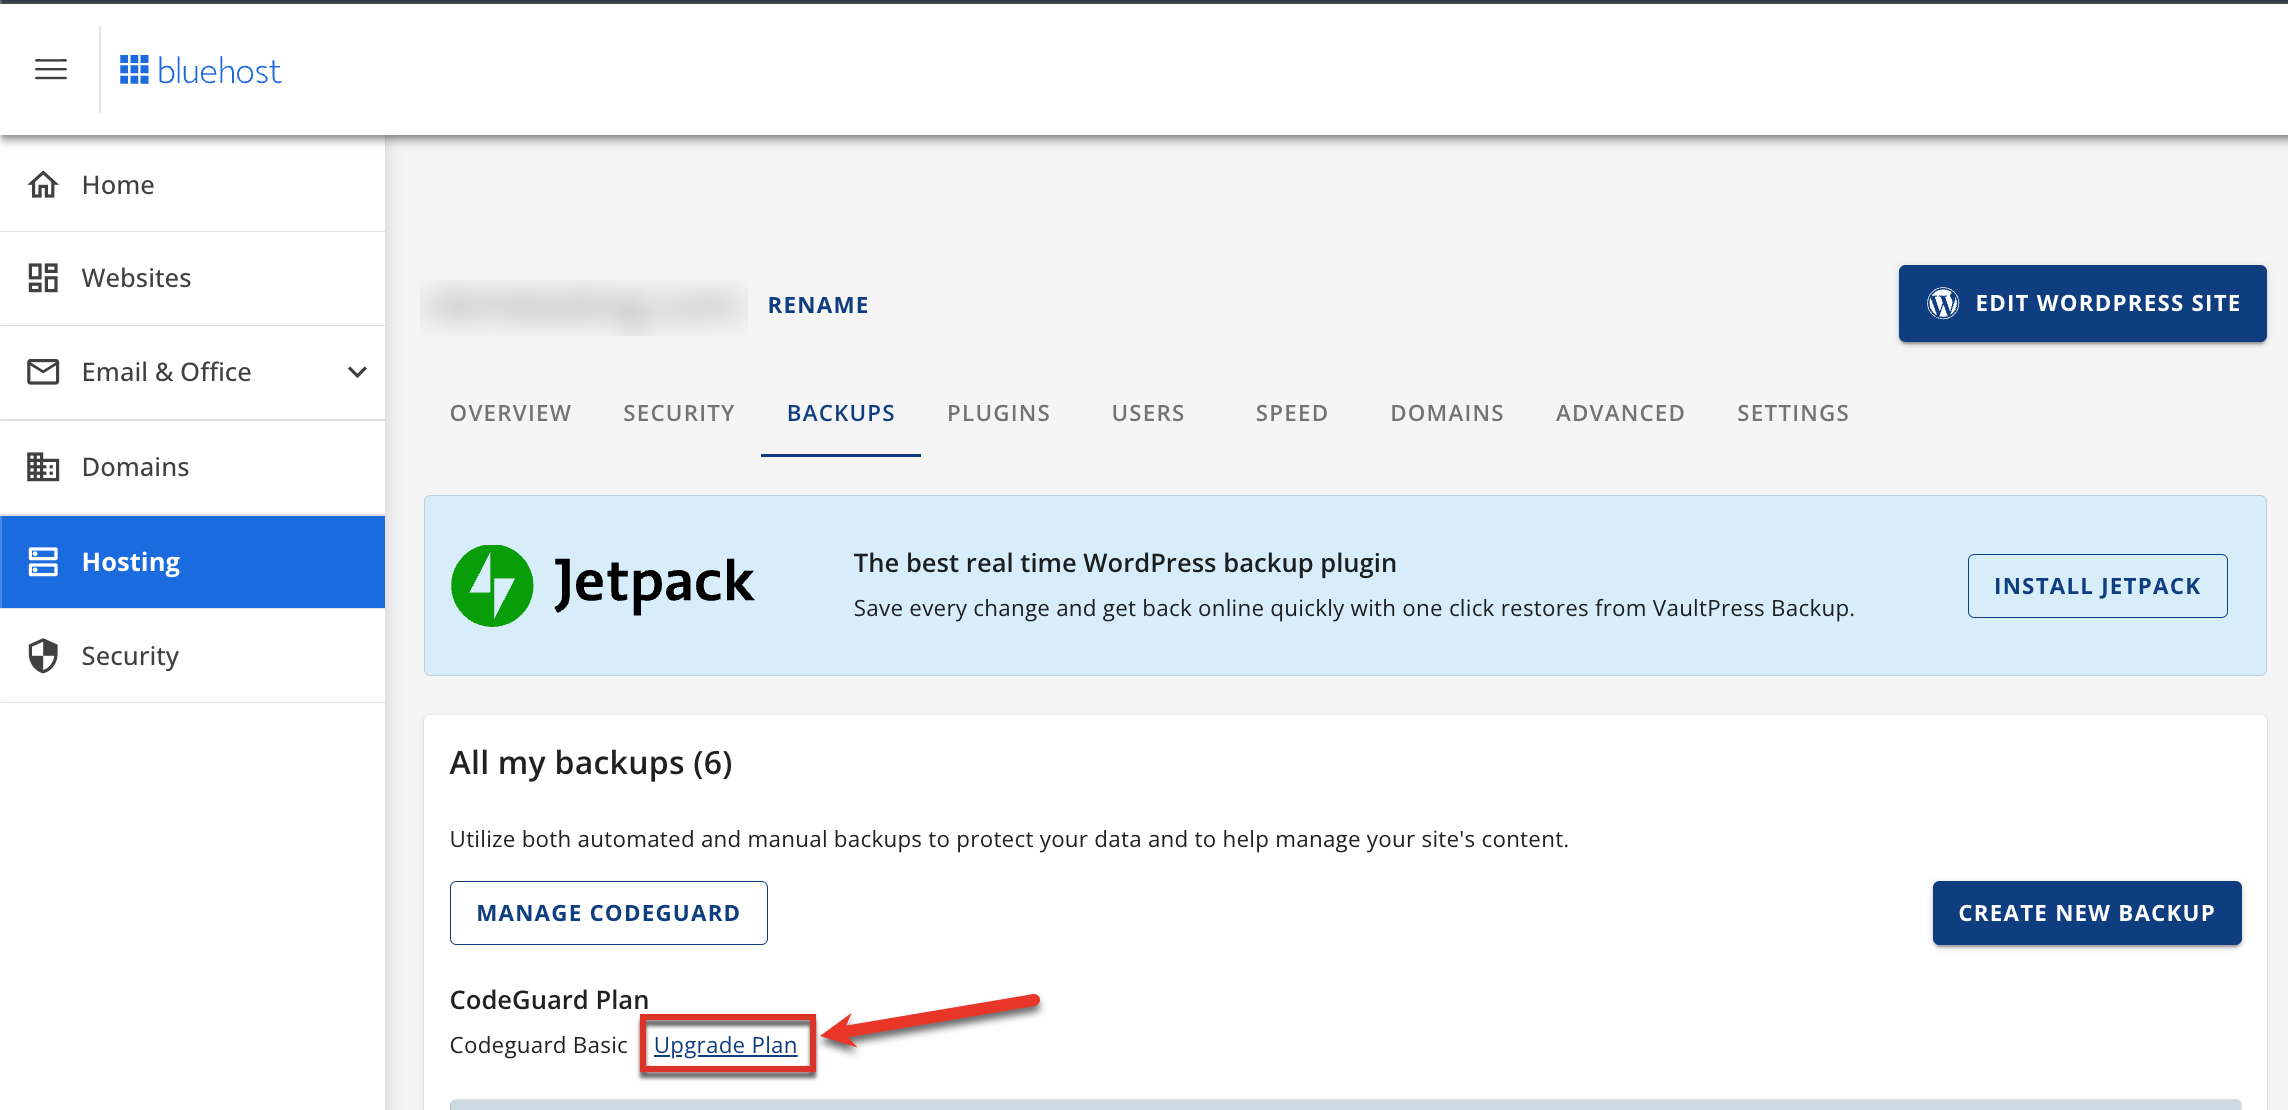Click the Bluehost logo
Screen dimensions: 2288x1110
[200, 71]
